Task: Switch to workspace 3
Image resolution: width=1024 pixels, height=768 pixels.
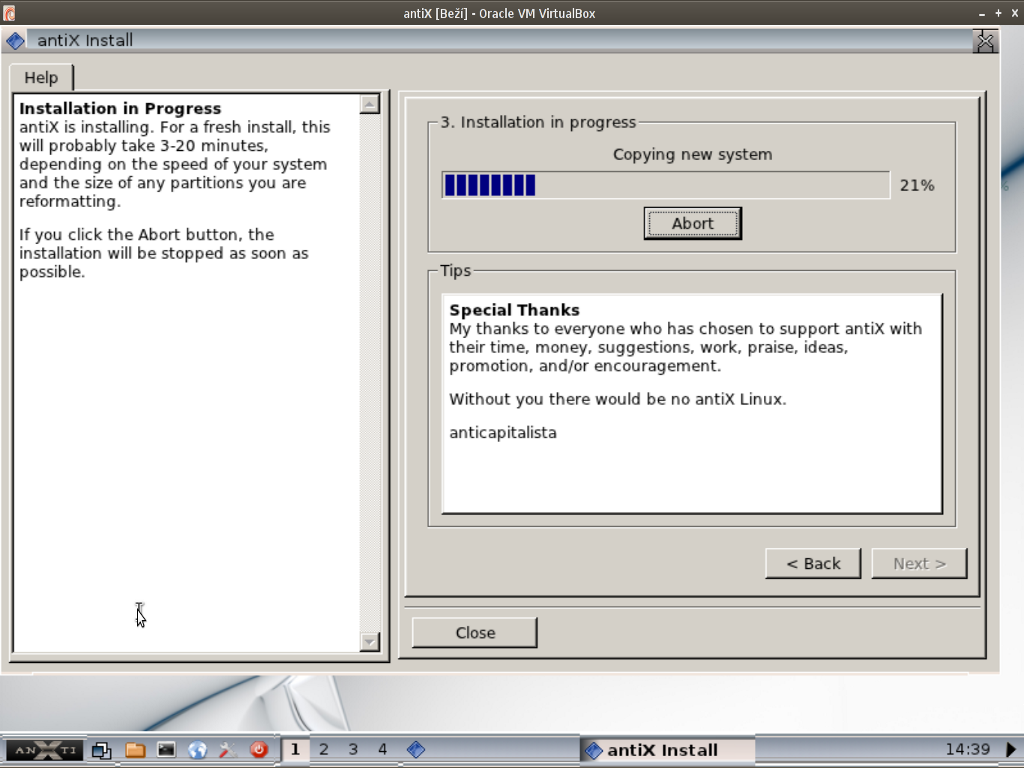Action: [x=353, y=750]
